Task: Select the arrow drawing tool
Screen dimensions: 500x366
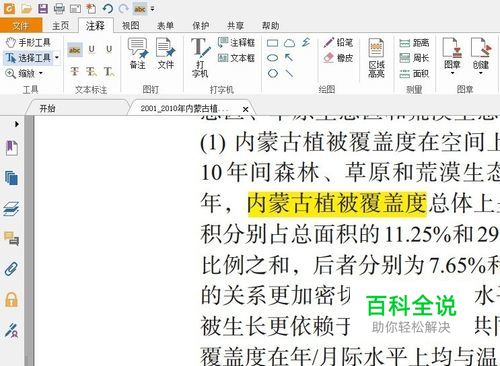Action: pyautogui.click(x=289, y=58)
